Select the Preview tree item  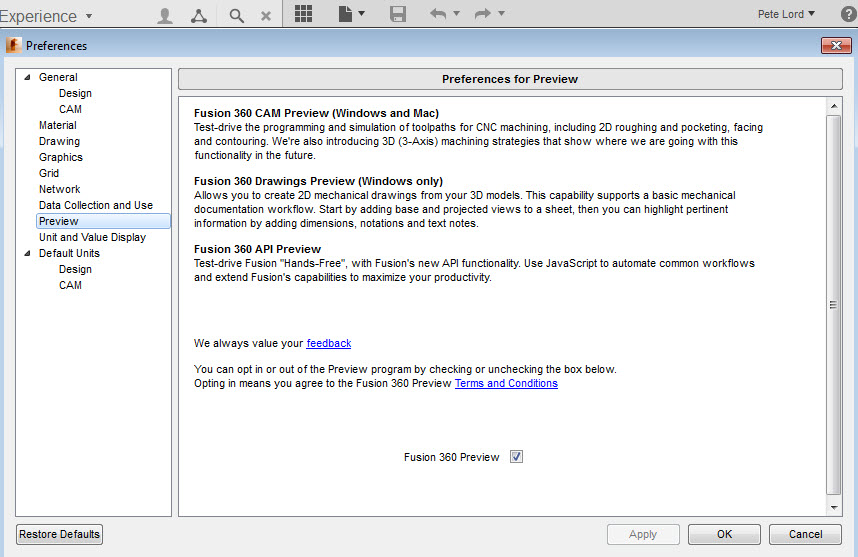pos(103,221)
